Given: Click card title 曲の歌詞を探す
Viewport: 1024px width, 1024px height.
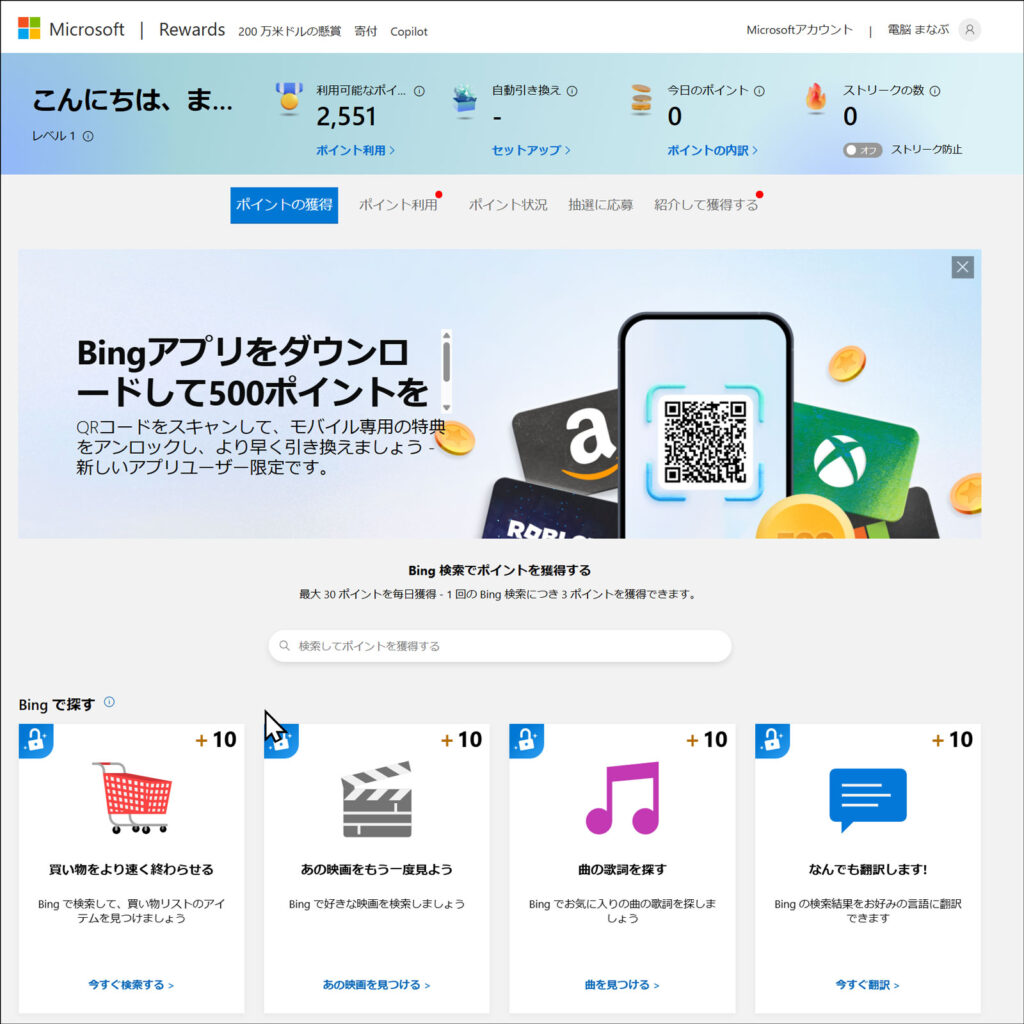Looking at the screenshot, I should tap(622, 869).
